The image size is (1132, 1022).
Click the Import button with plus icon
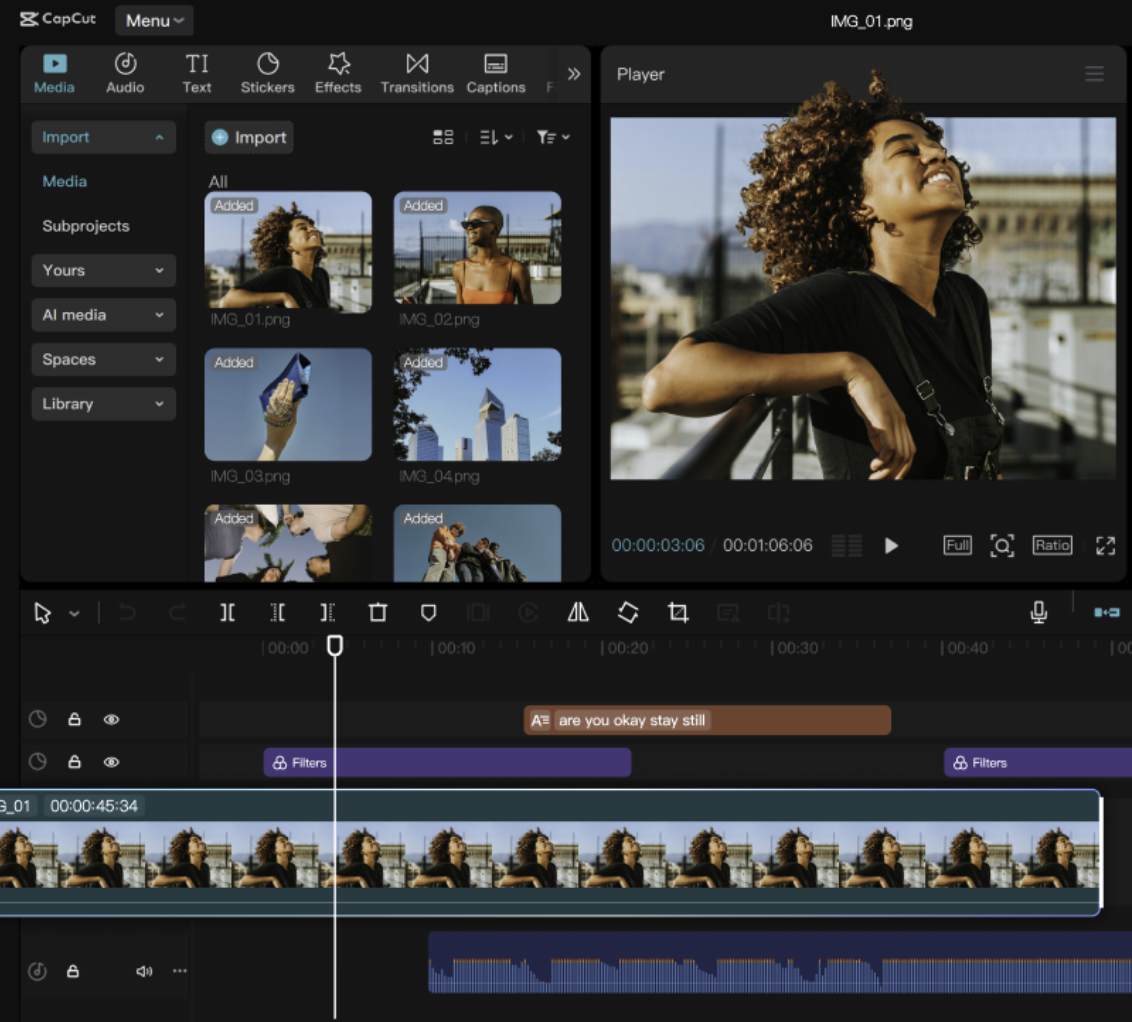249,137
